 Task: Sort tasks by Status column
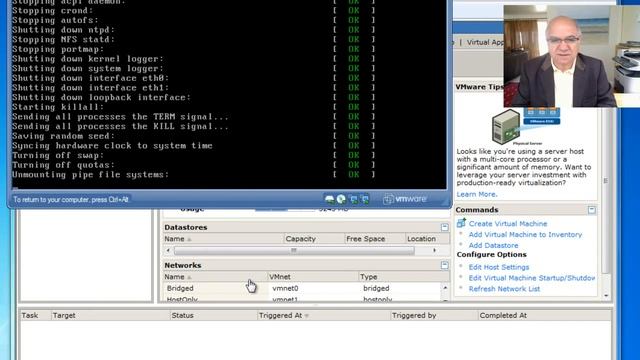[x=213, y=316]
